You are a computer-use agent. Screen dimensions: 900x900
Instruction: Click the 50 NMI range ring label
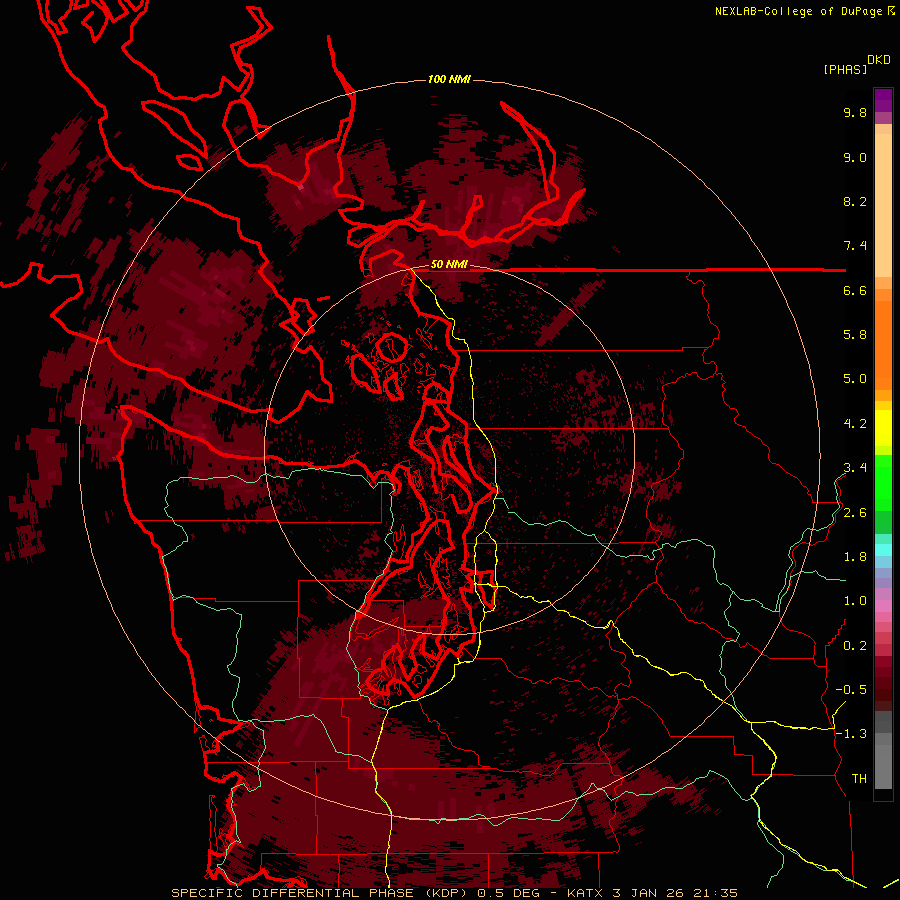click(x=449, y=265)
